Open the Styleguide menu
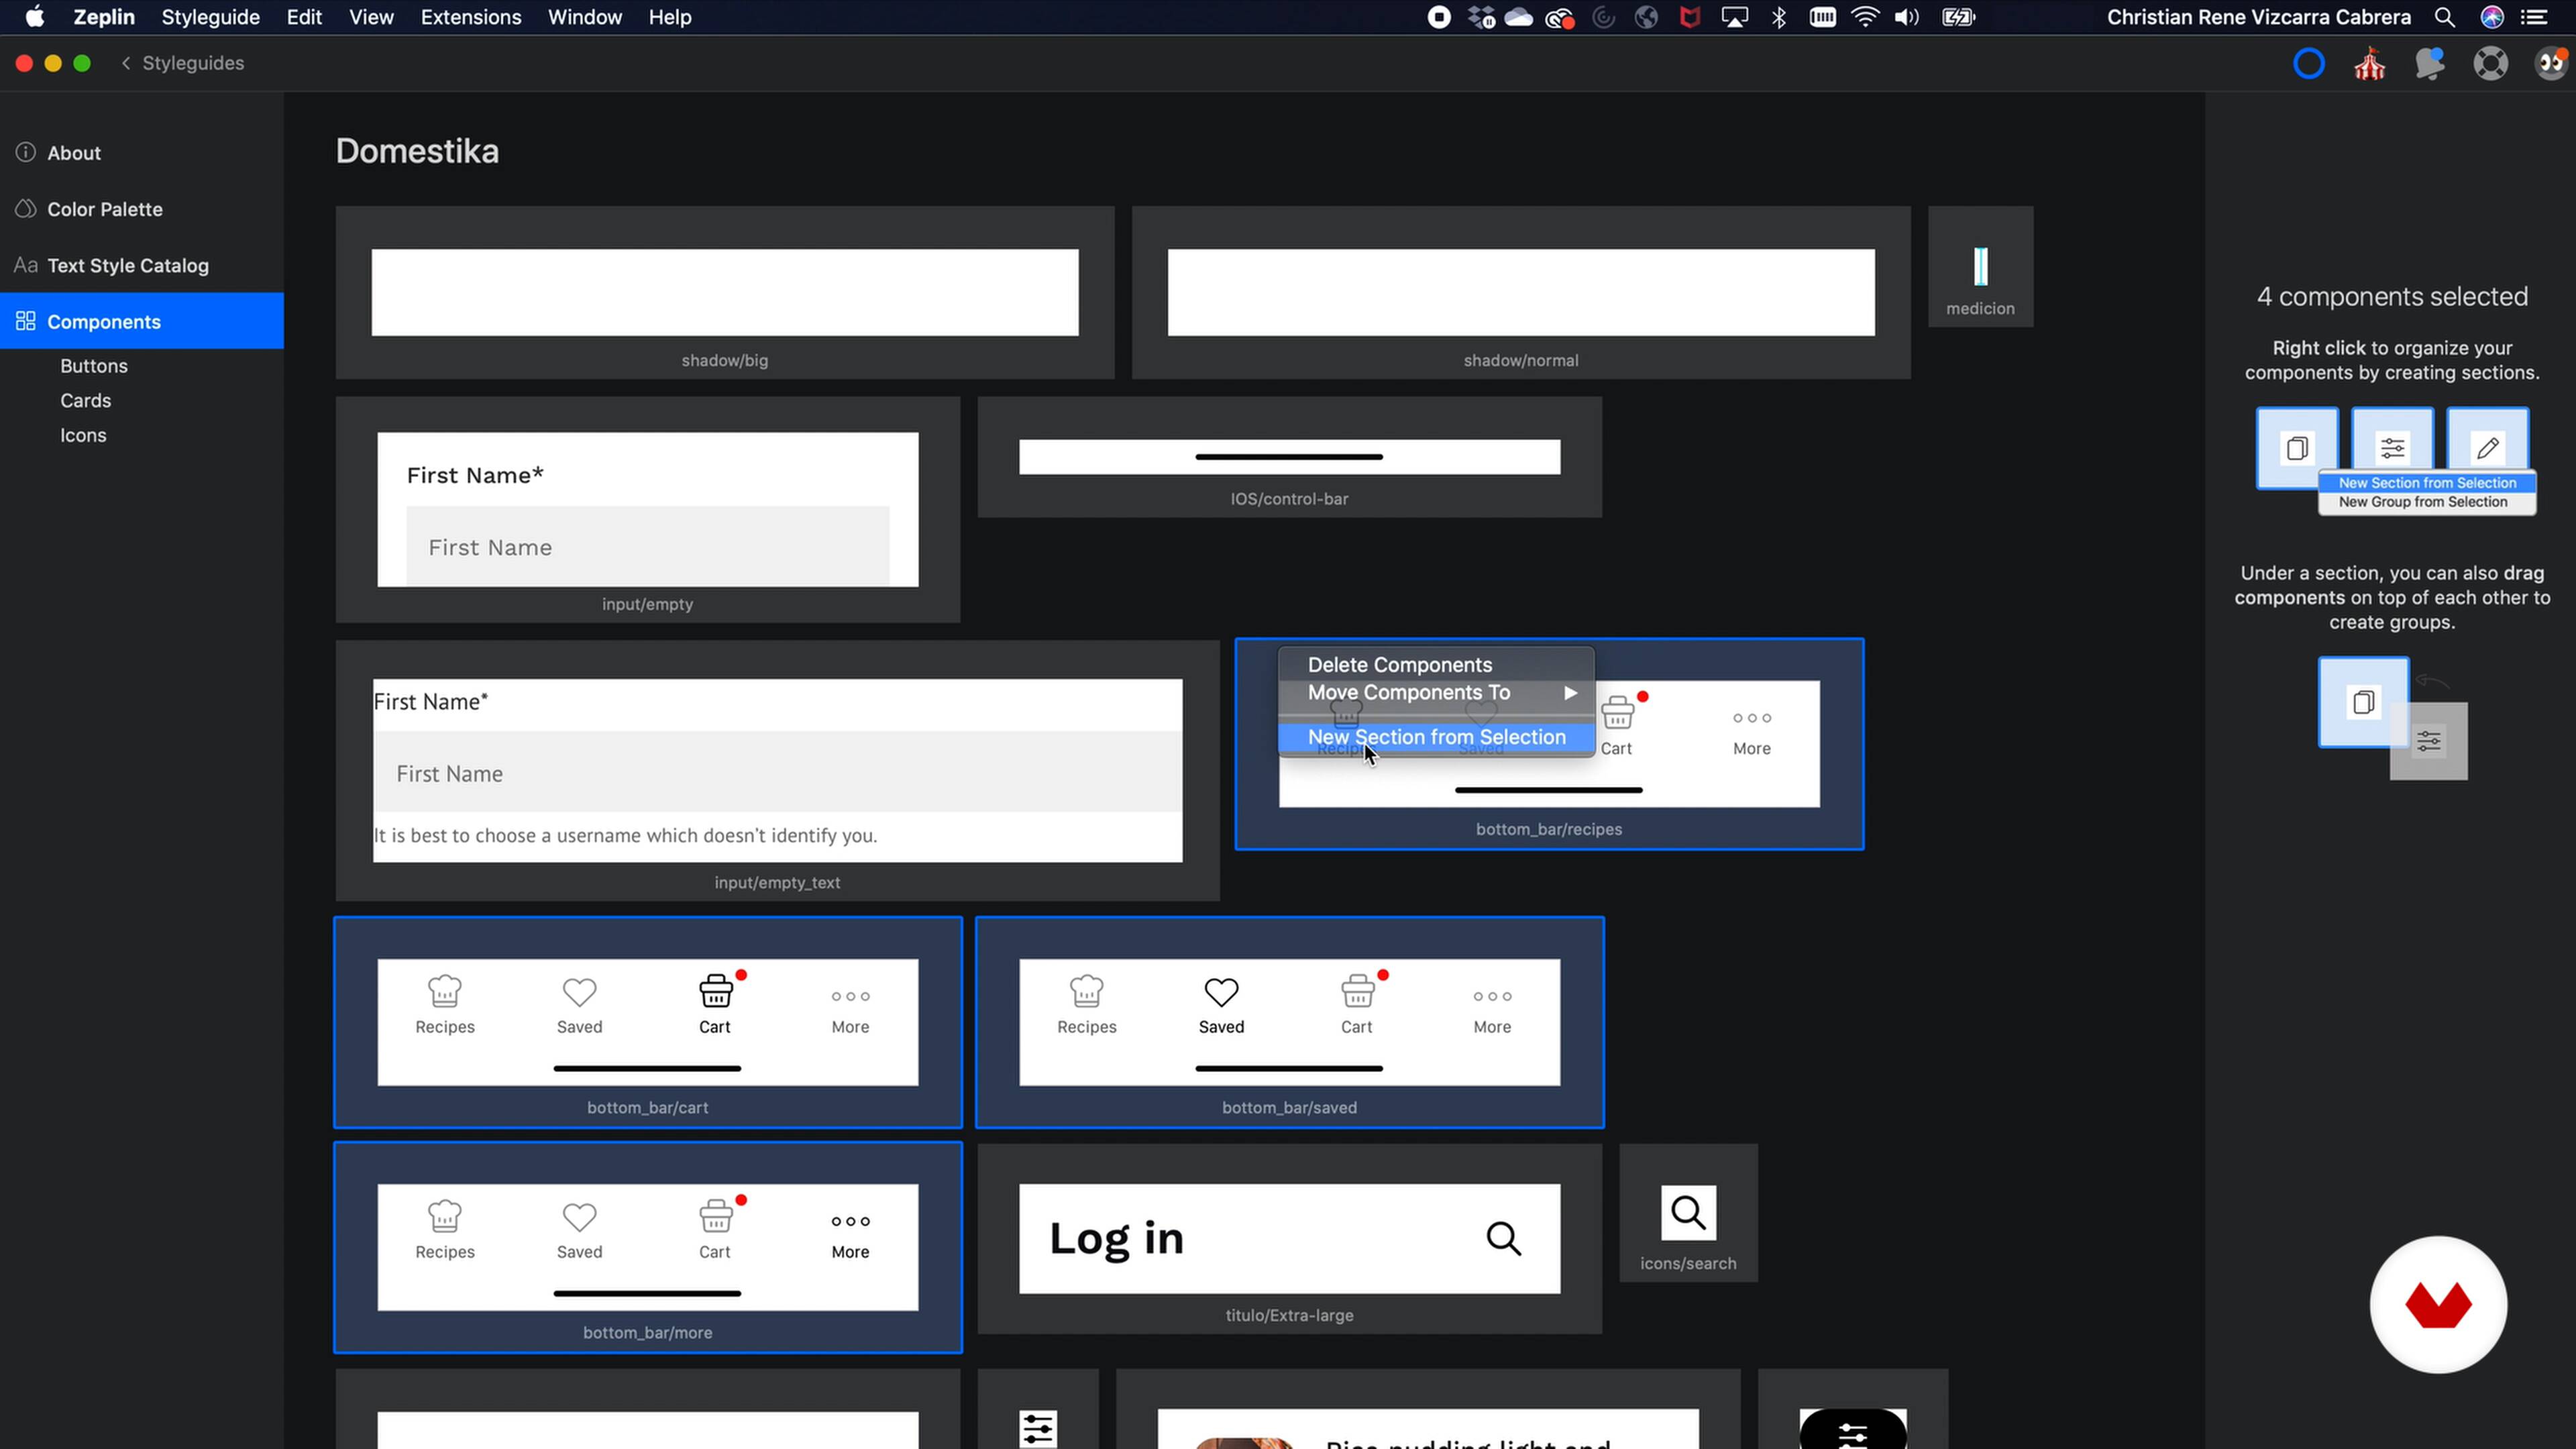Viewport: 2576px width, 1449px height. [210, 17]
